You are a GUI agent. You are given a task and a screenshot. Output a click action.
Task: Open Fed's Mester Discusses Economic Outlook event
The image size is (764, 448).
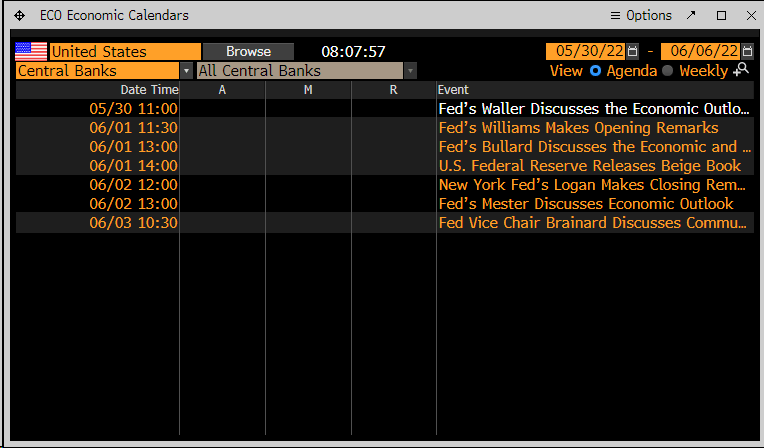[x=586, y=203]
